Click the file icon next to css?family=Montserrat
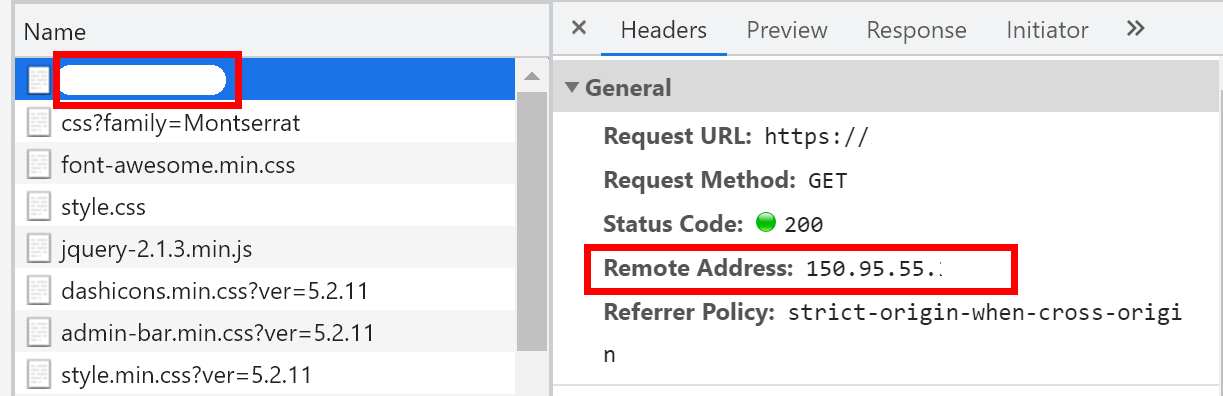The width and height of the screenshot is (1223, 396). click(x=39, y=123)
